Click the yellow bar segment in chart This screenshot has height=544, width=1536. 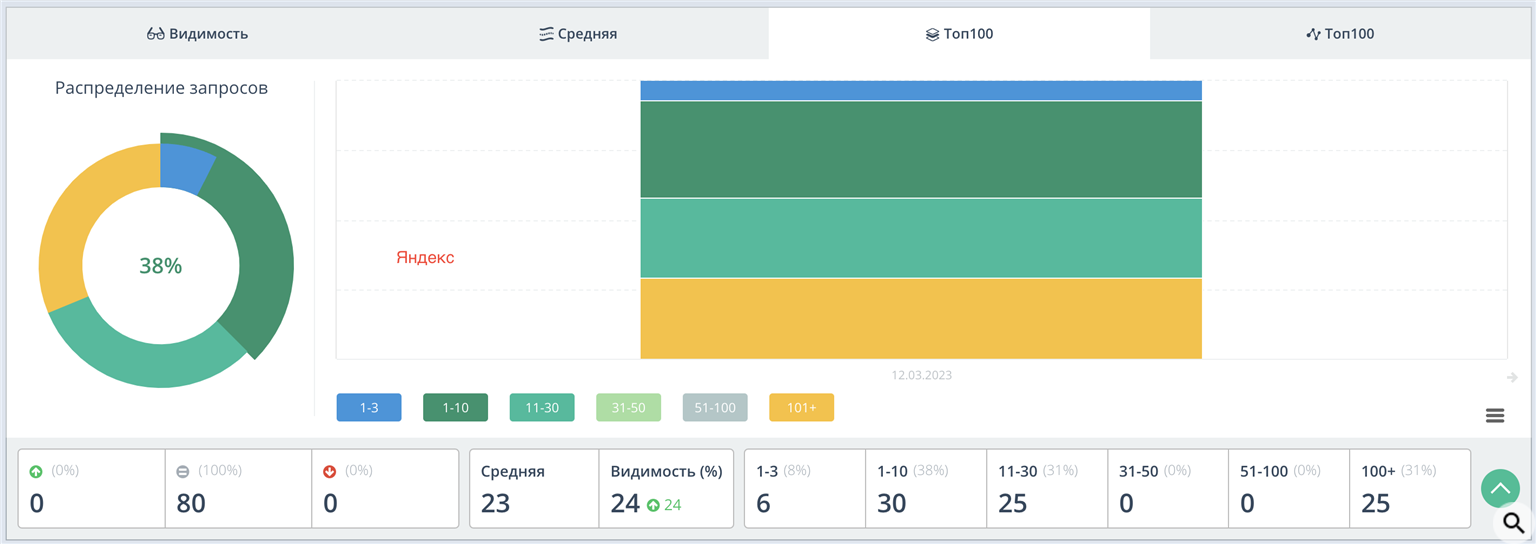pos(921,318)
